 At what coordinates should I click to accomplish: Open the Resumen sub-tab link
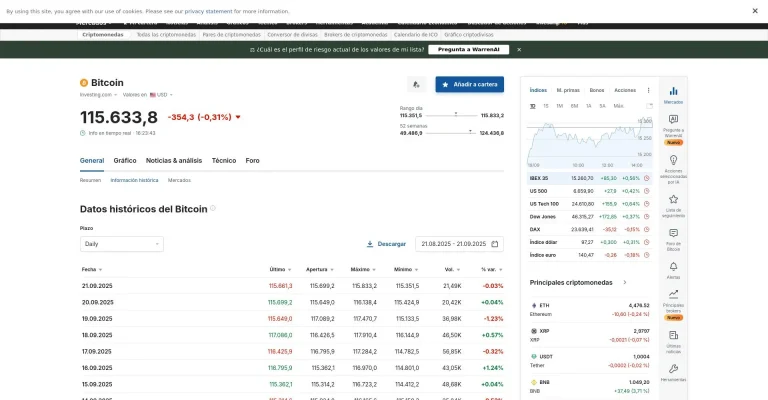click(x=90, y=180)
